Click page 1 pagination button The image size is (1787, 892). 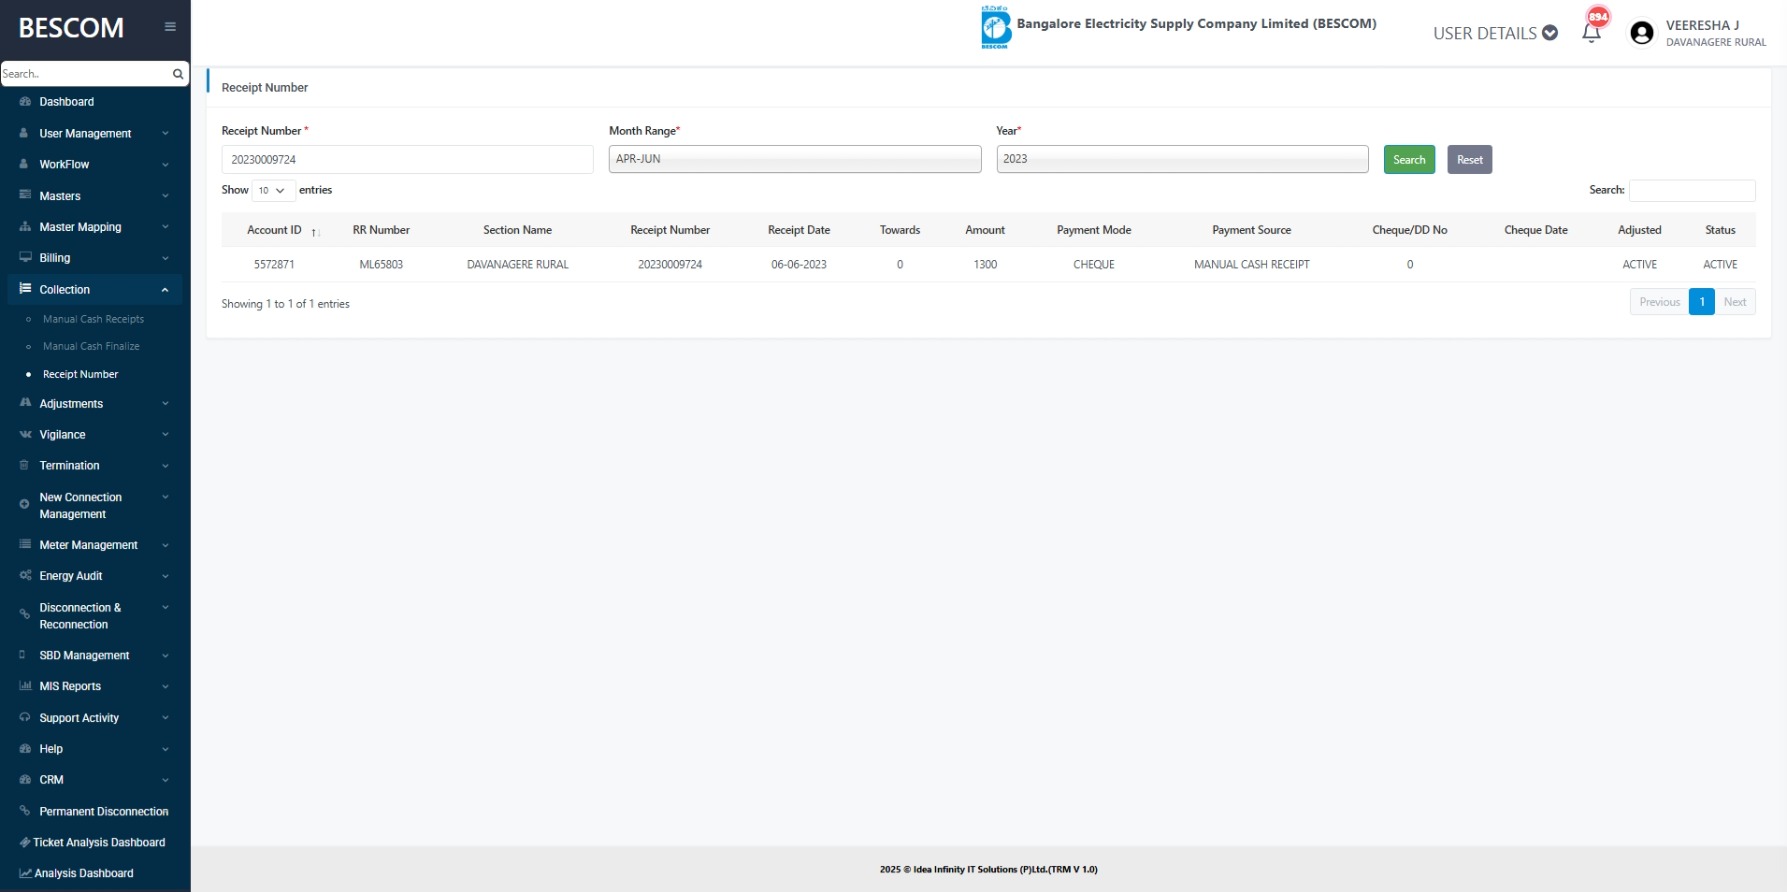coord(1702,302)
